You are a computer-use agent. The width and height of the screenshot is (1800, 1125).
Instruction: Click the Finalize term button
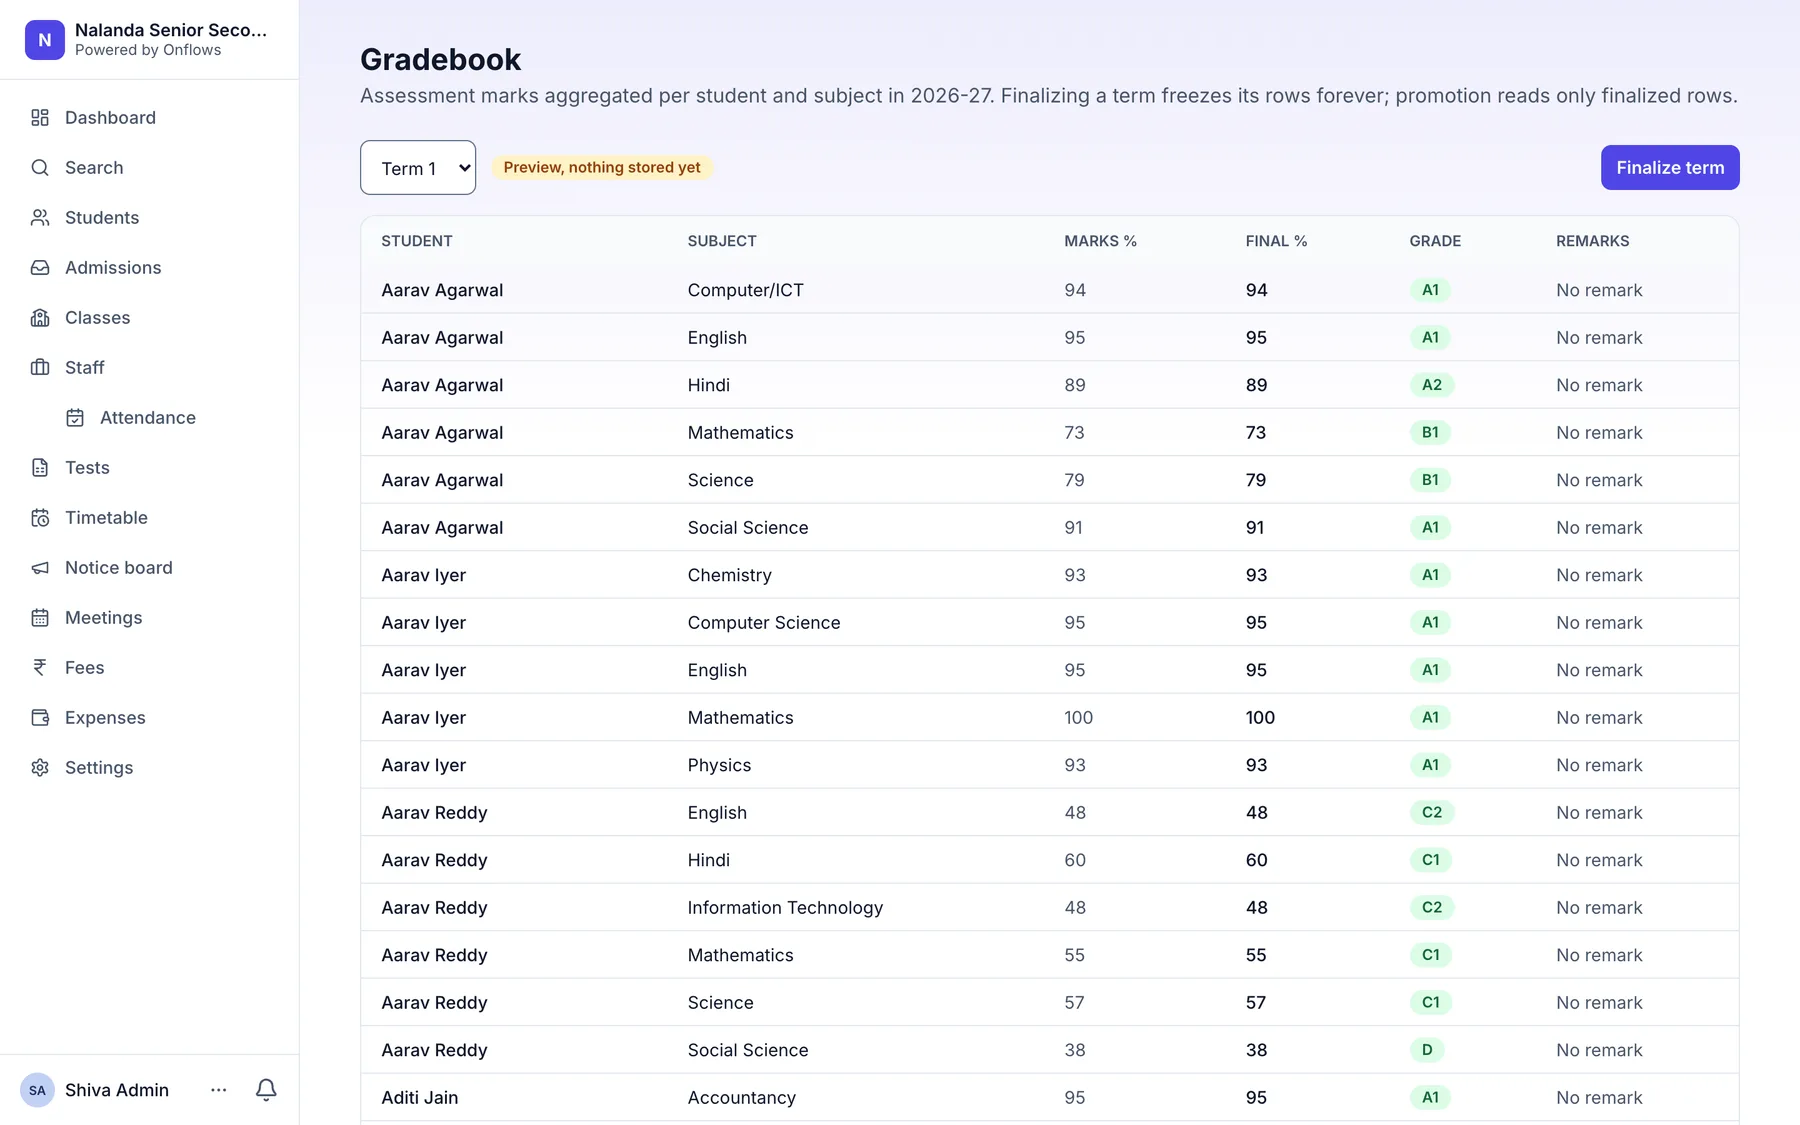click(1670, 168)
